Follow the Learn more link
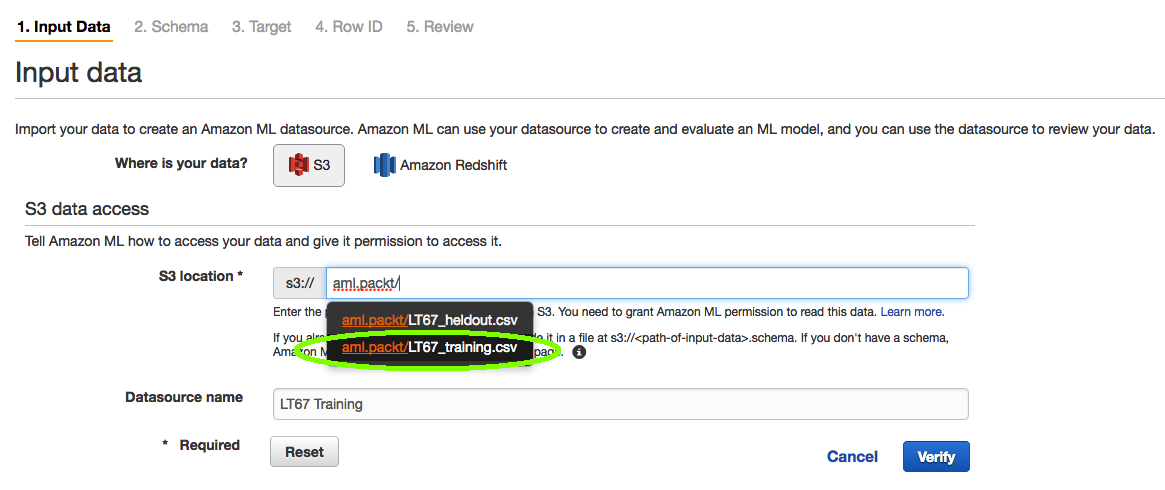 (x=913, y=312)
